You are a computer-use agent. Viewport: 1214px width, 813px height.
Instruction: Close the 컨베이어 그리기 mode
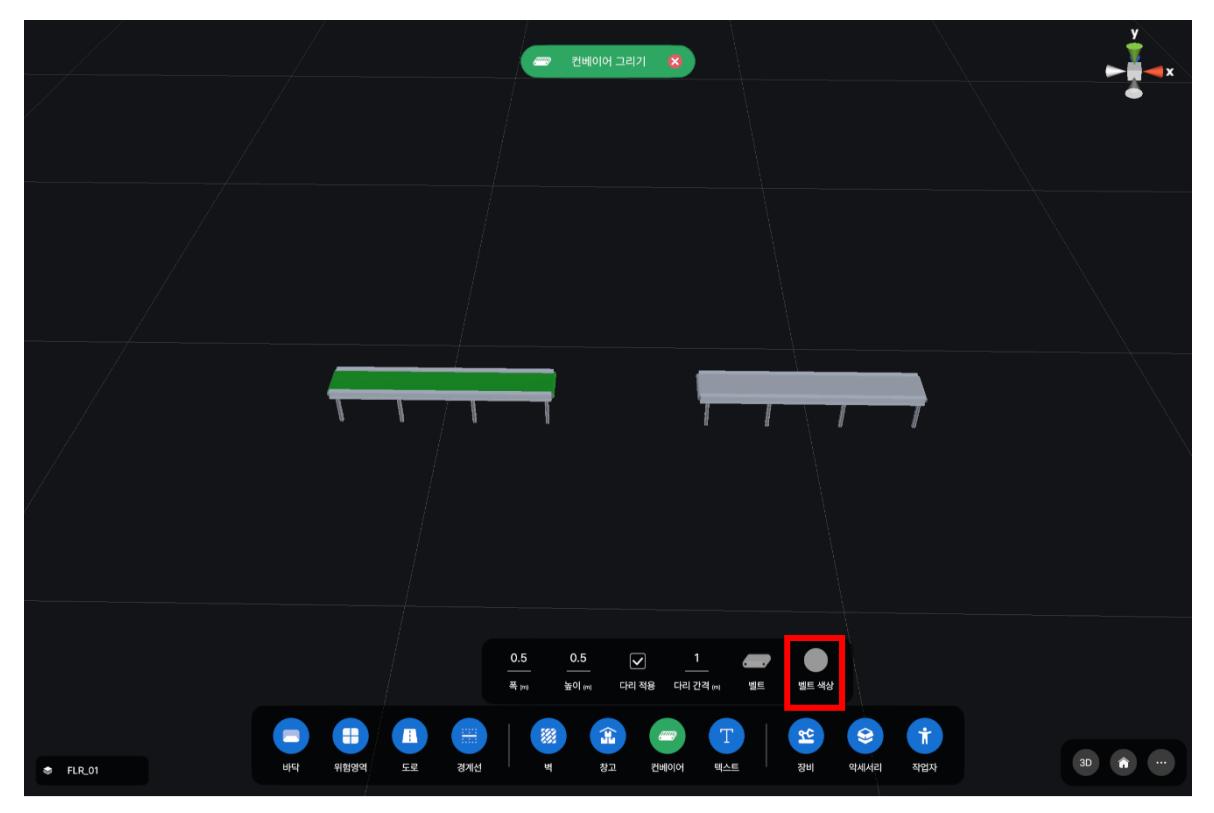pos(674,62)
